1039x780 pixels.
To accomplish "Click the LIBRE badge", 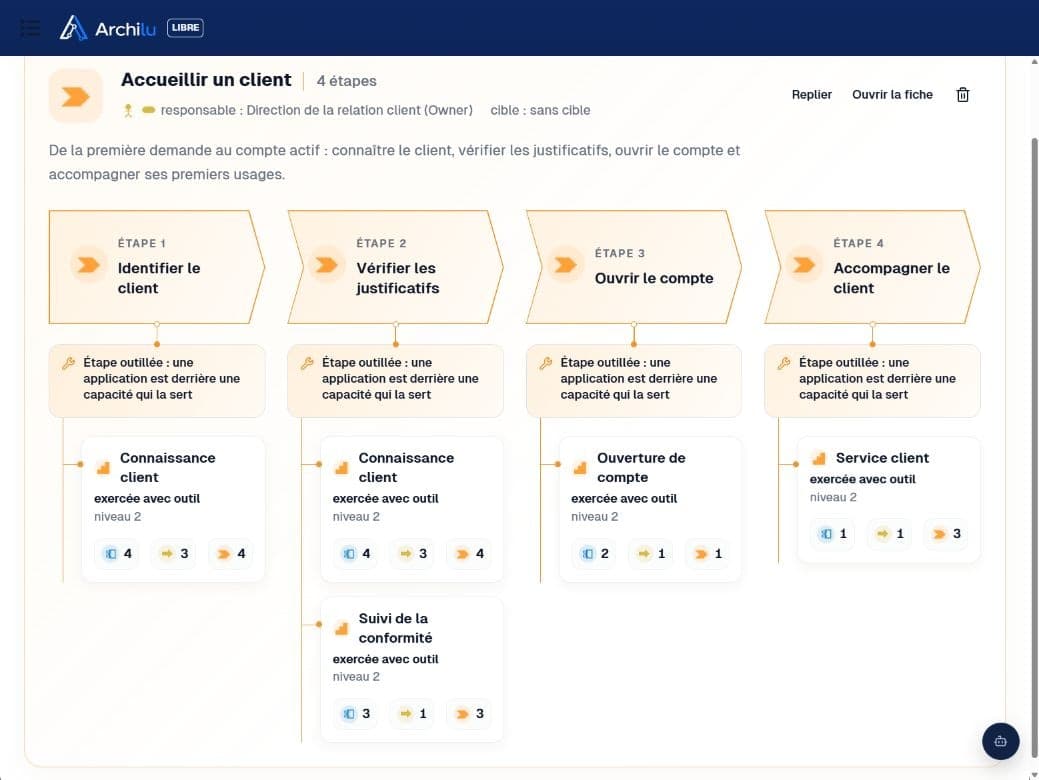I will pos(185,28).
